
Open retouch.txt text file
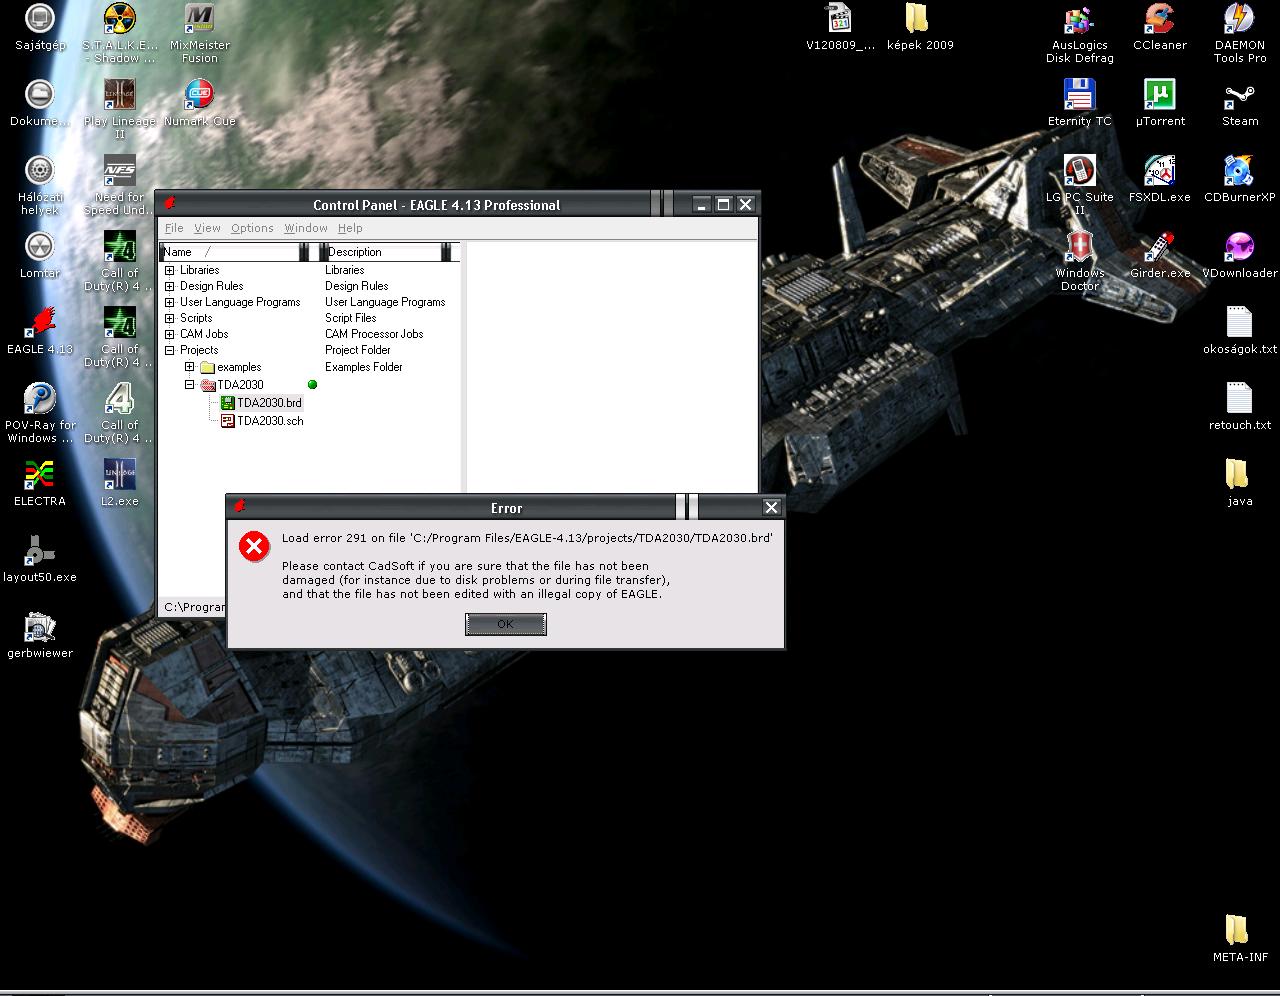(1240, 408)
